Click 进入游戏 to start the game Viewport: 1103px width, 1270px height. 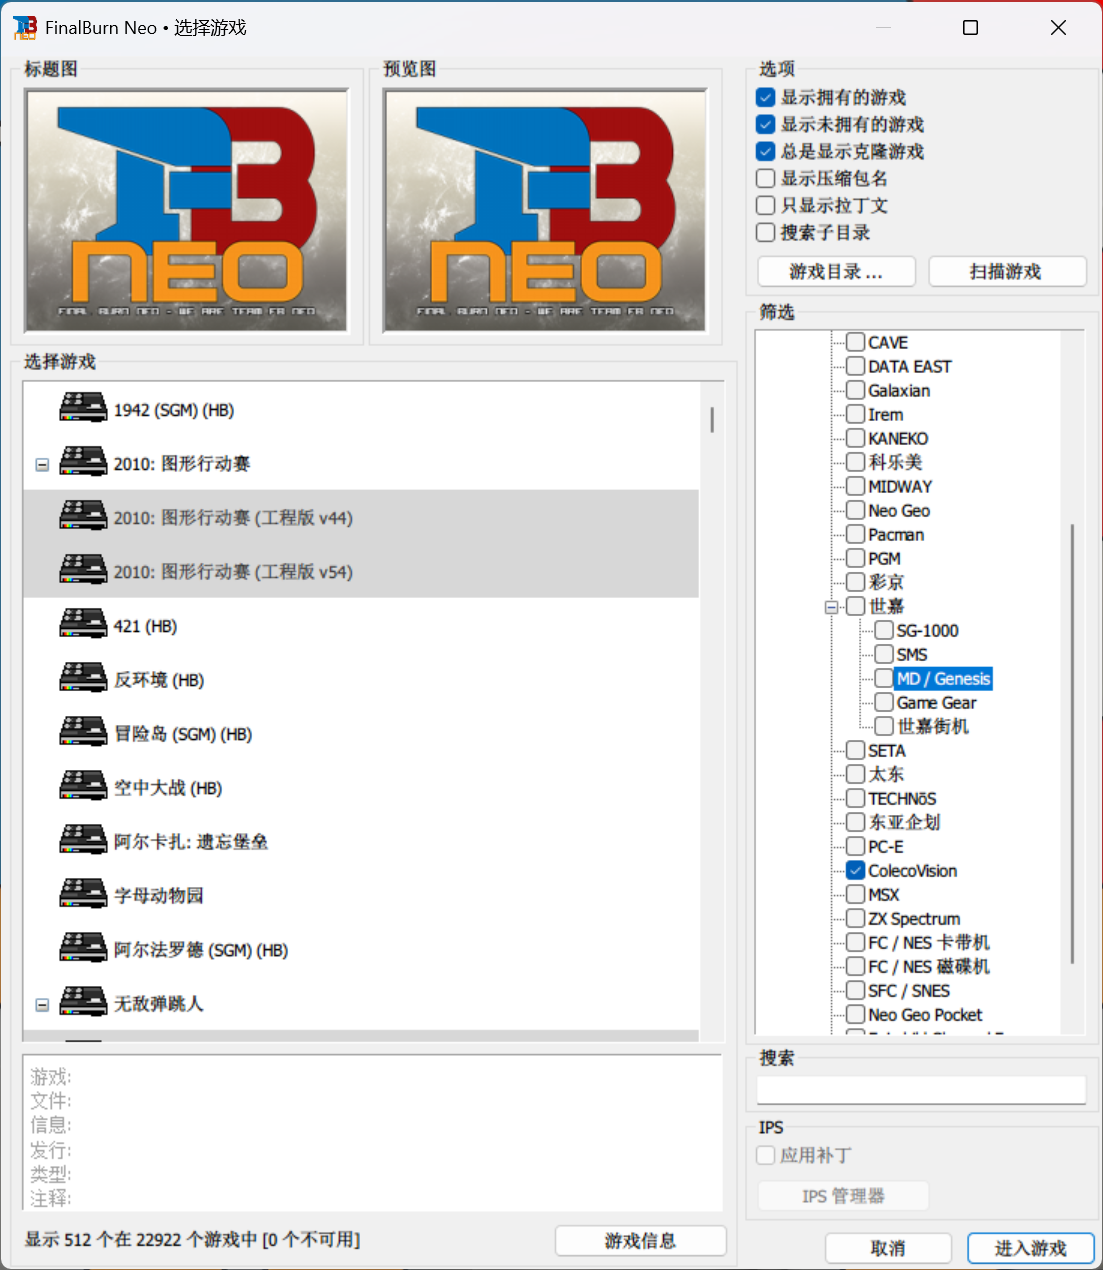1031,1248
